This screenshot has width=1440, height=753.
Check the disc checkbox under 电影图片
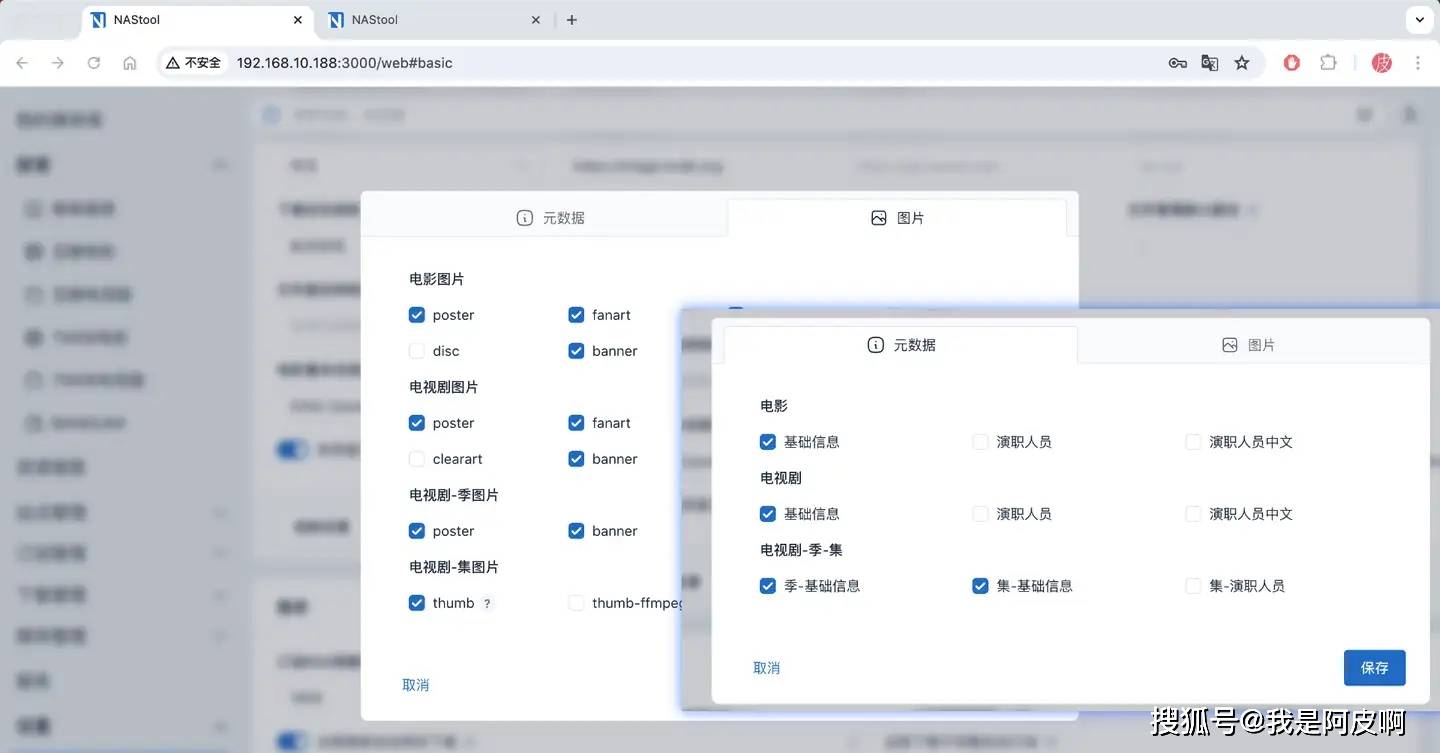coord(417,351)
